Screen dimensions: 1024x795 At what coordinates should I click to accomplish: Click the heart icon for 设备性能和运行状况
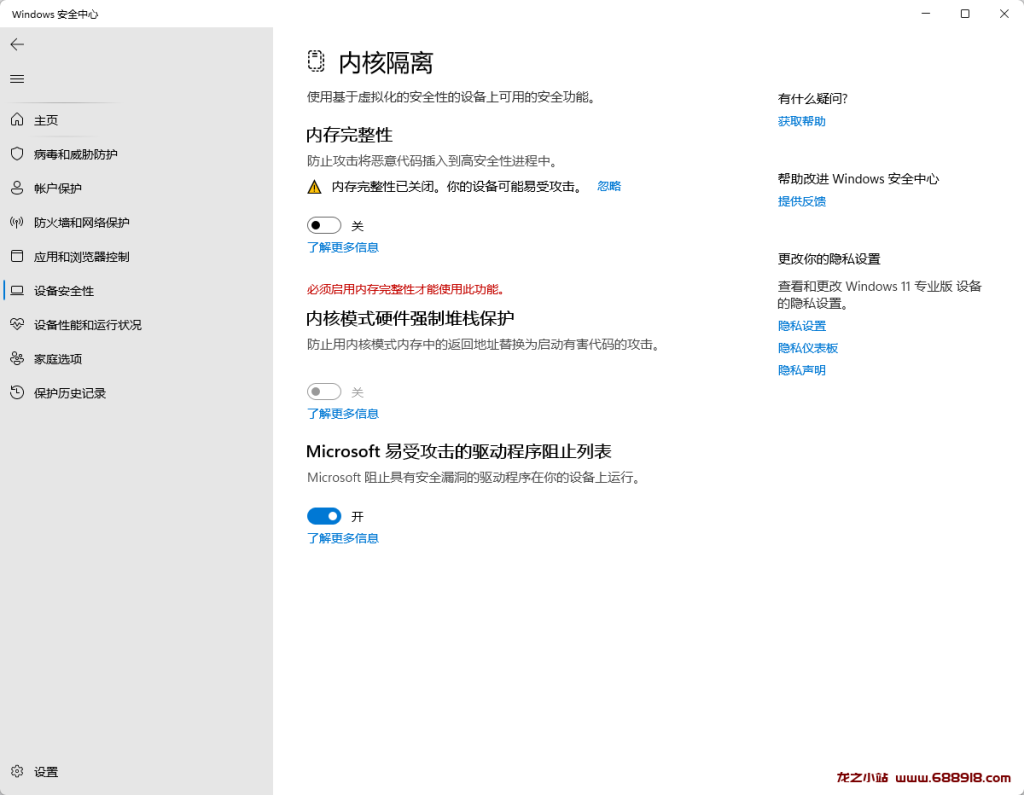tap(17, 325)
